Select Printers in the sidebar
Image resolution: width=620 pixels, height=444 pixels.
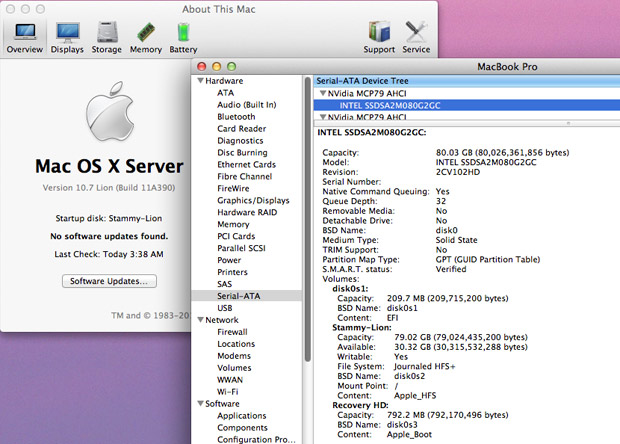coord(232,272)
